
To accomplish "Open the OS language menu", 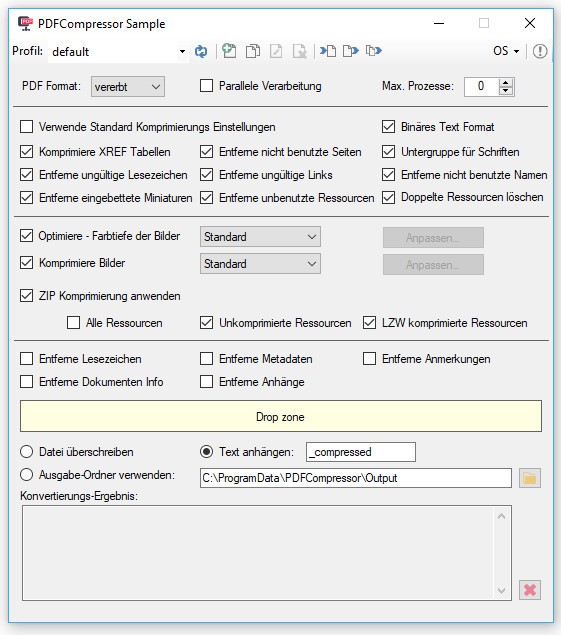I will click(506, 51).
